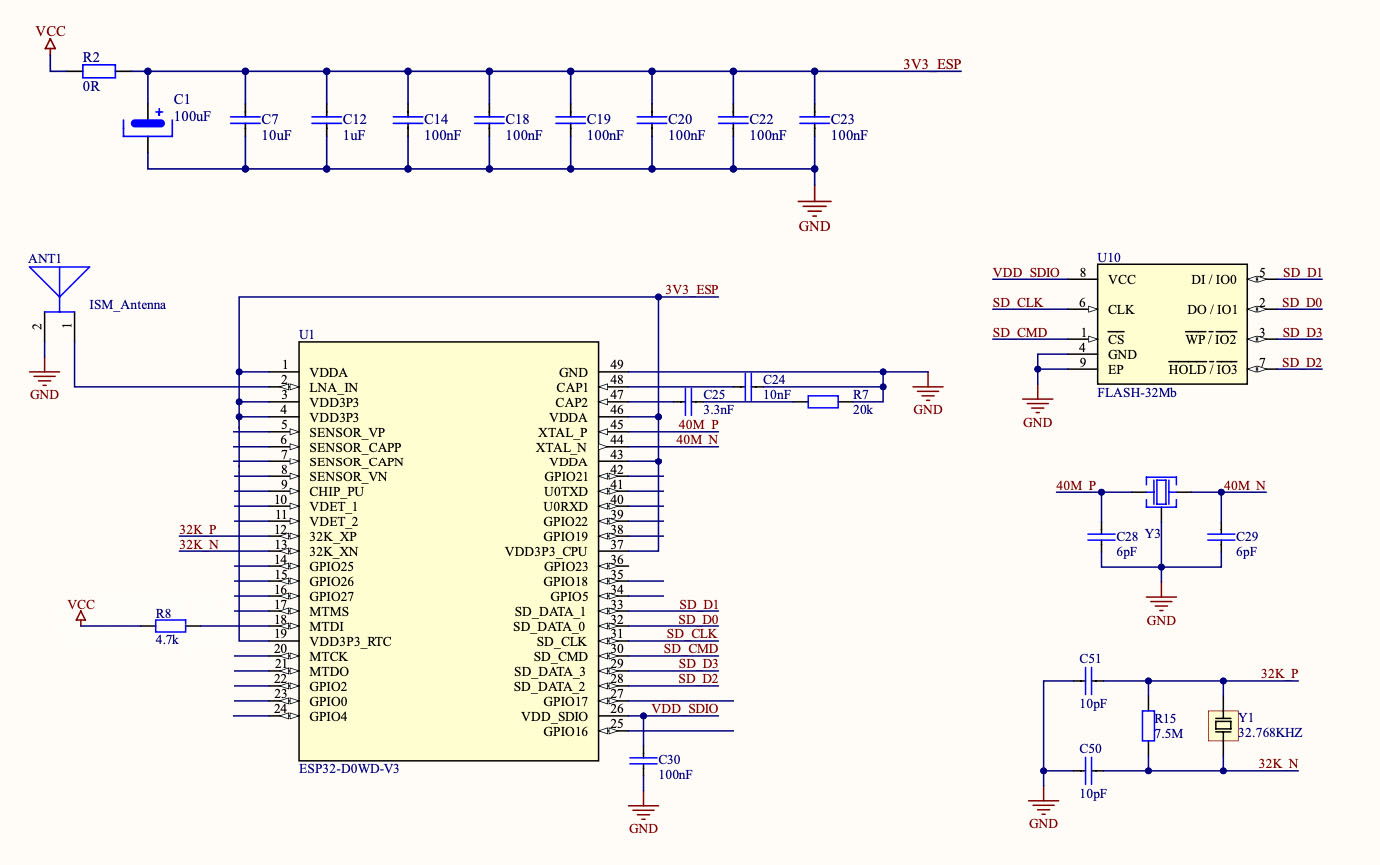The image size is (1380, 865).
Task: Click the U0TXD pin label
Action: tap(565, 491)
